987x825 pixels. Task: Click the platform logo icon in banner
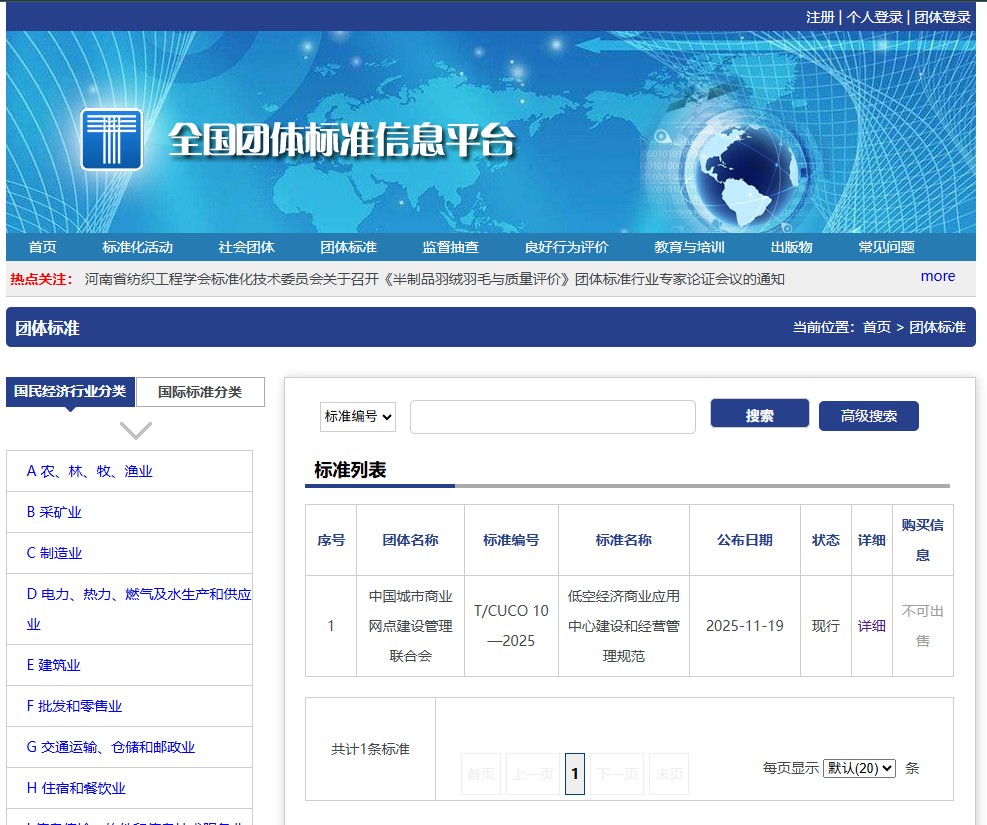112,139
